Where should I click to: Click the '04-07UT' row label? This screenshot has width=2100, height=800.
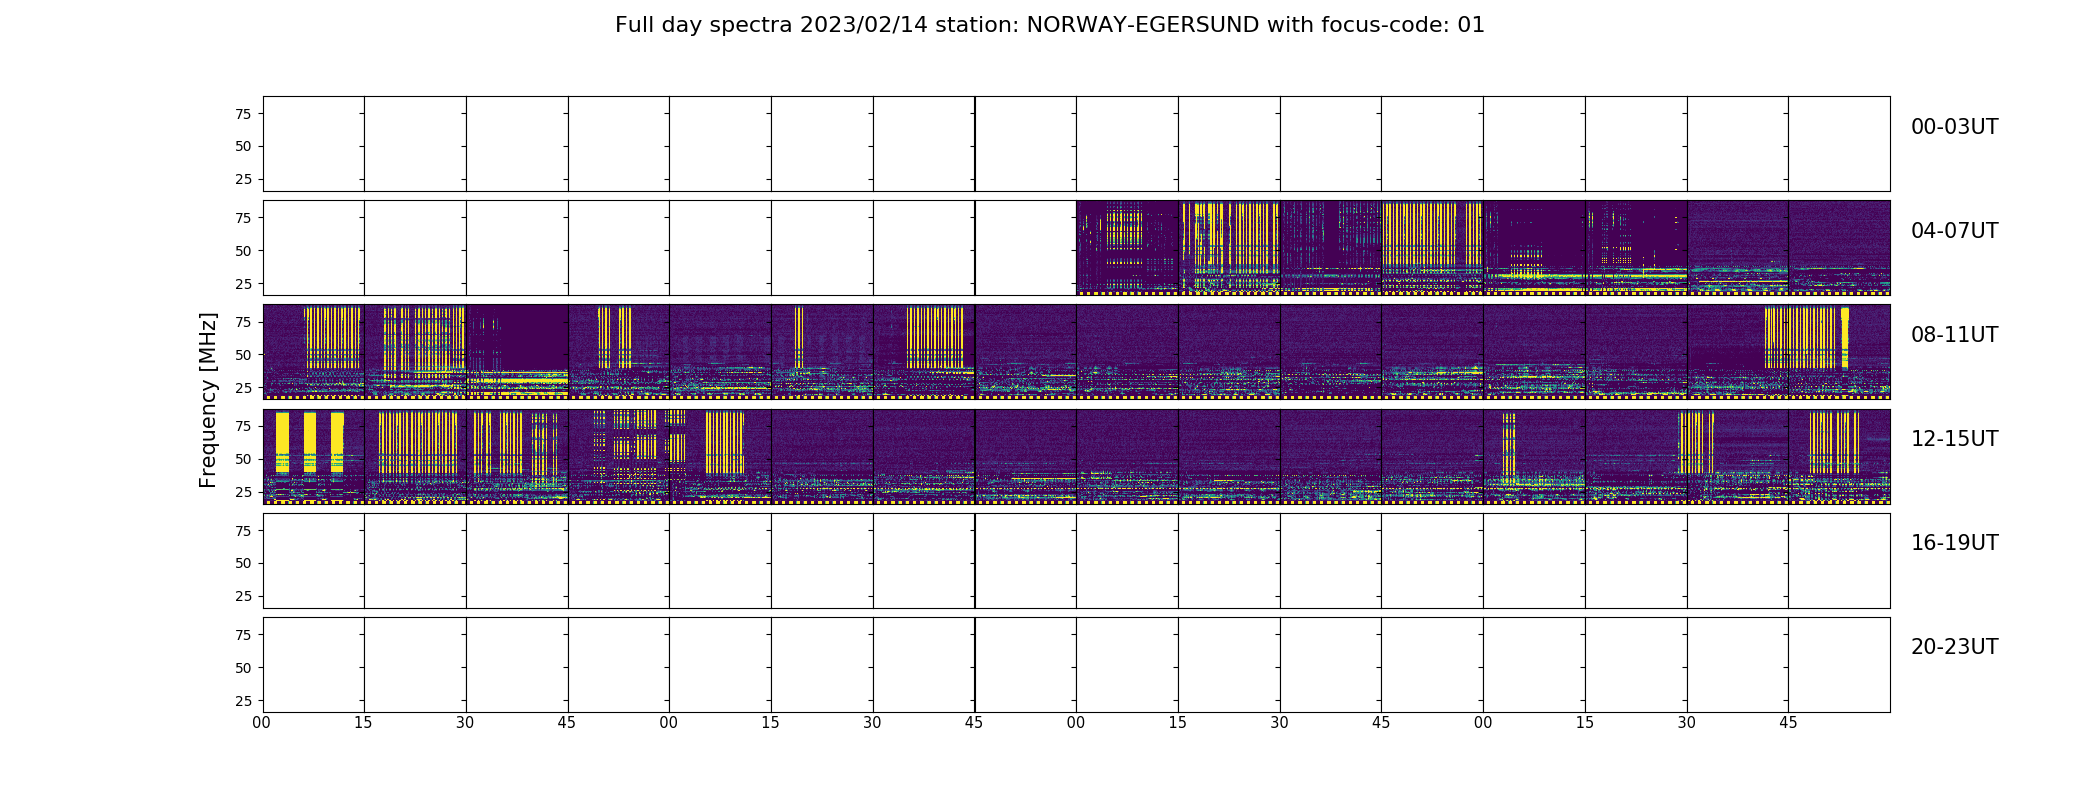[x=1954, y=231]
